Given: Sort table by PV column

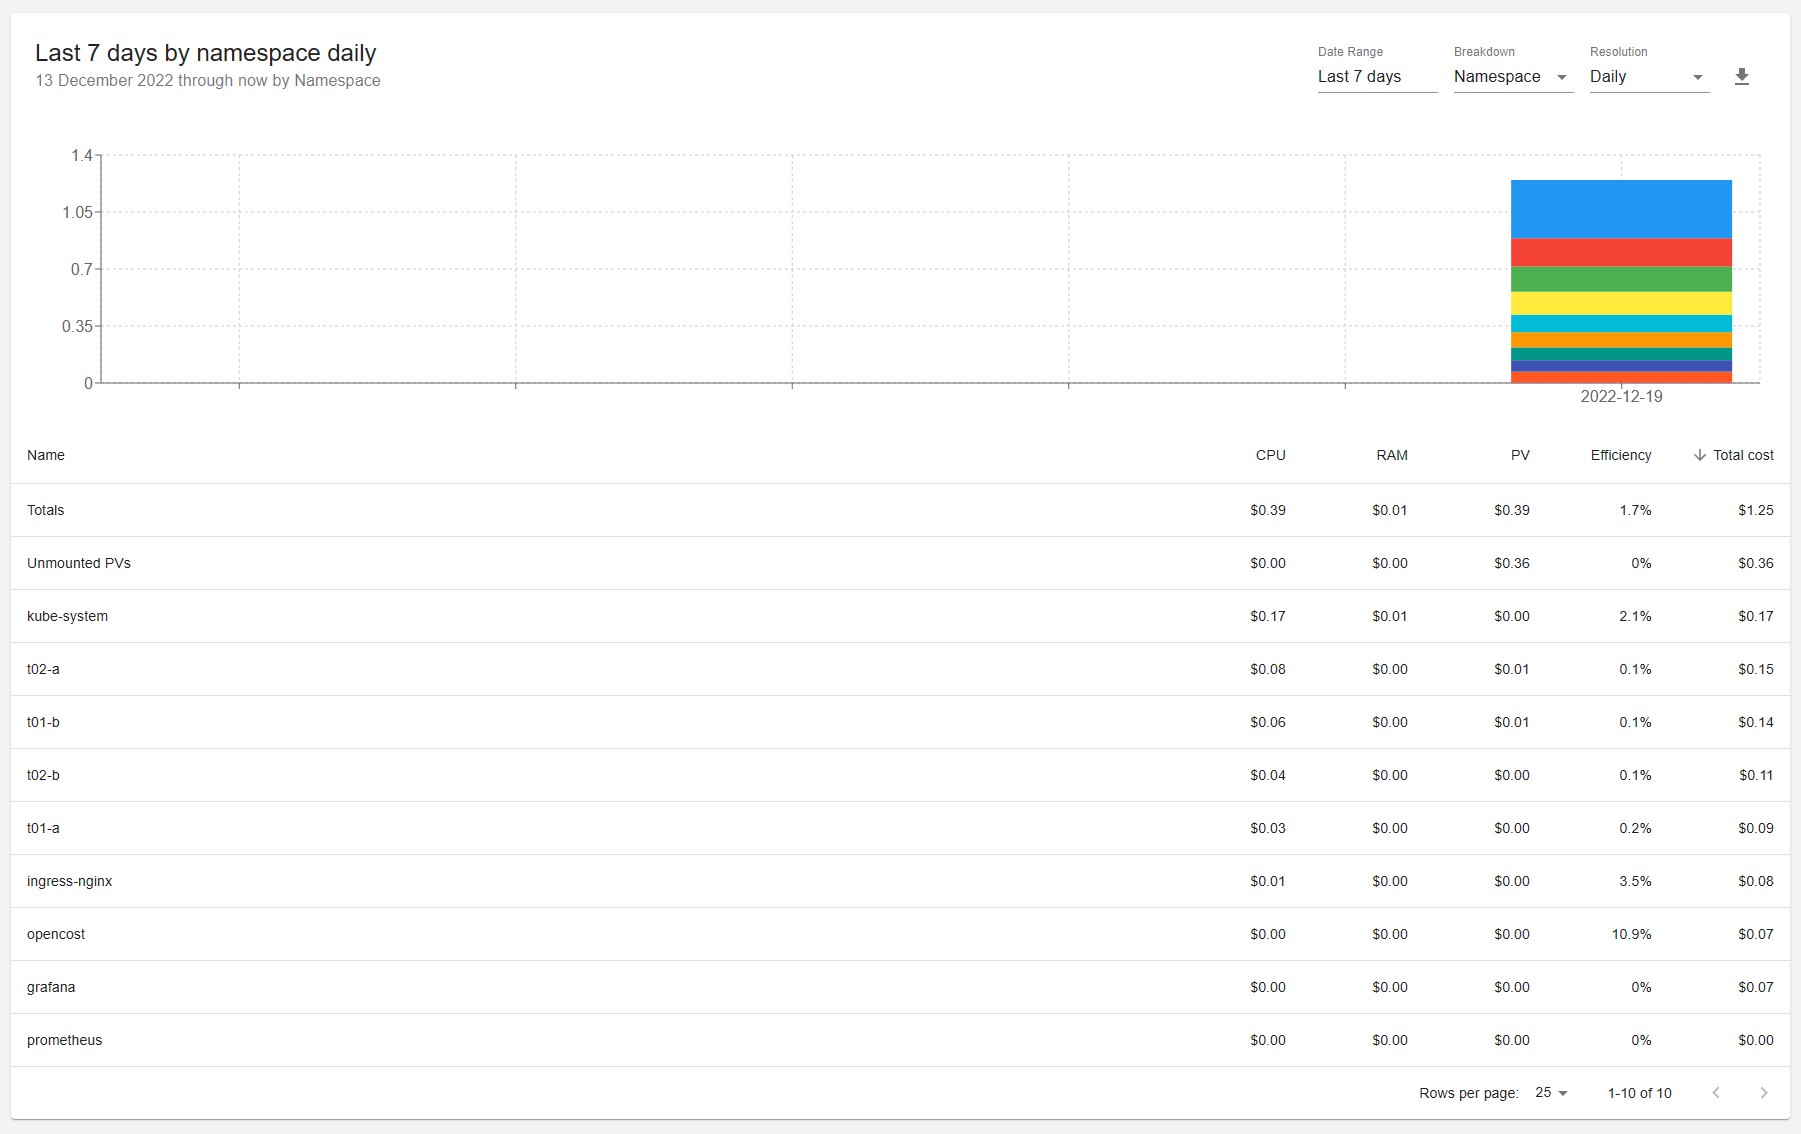Looking at the screenshot, I should 1519,455.
